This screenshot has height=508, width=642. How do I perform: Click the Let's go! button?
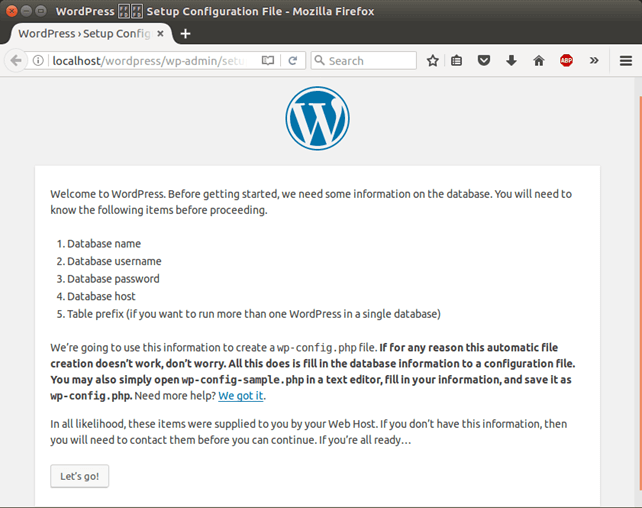coord(80,476)
